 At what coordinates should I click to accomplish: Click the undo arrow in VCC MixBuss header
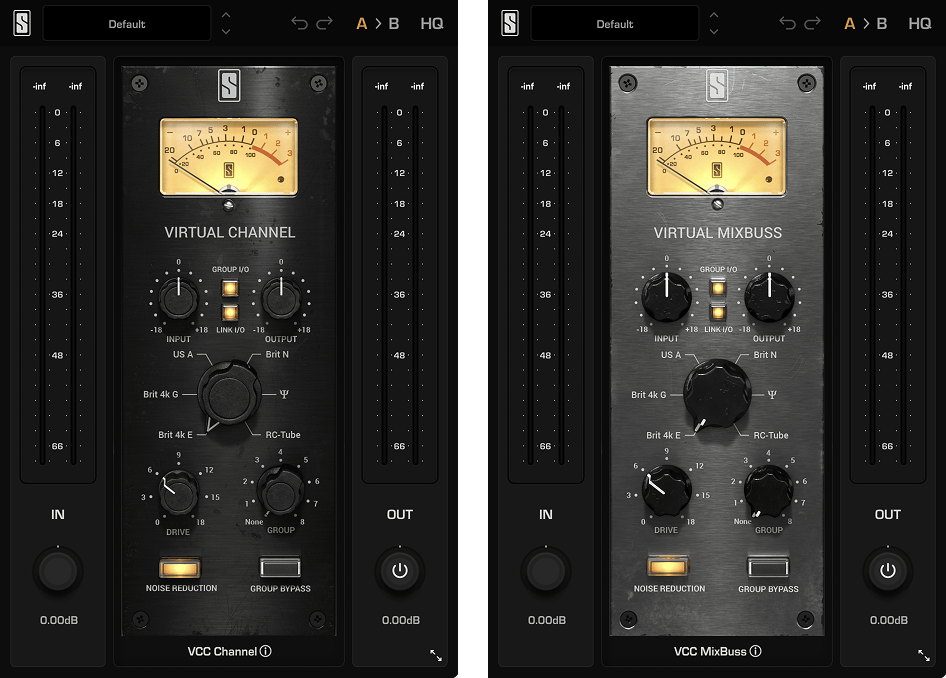[787, 23]
